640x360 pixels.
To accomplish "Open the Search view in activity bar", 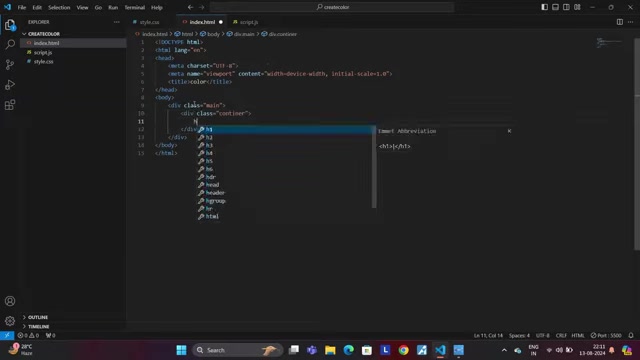I will click(x=10, y=44).
